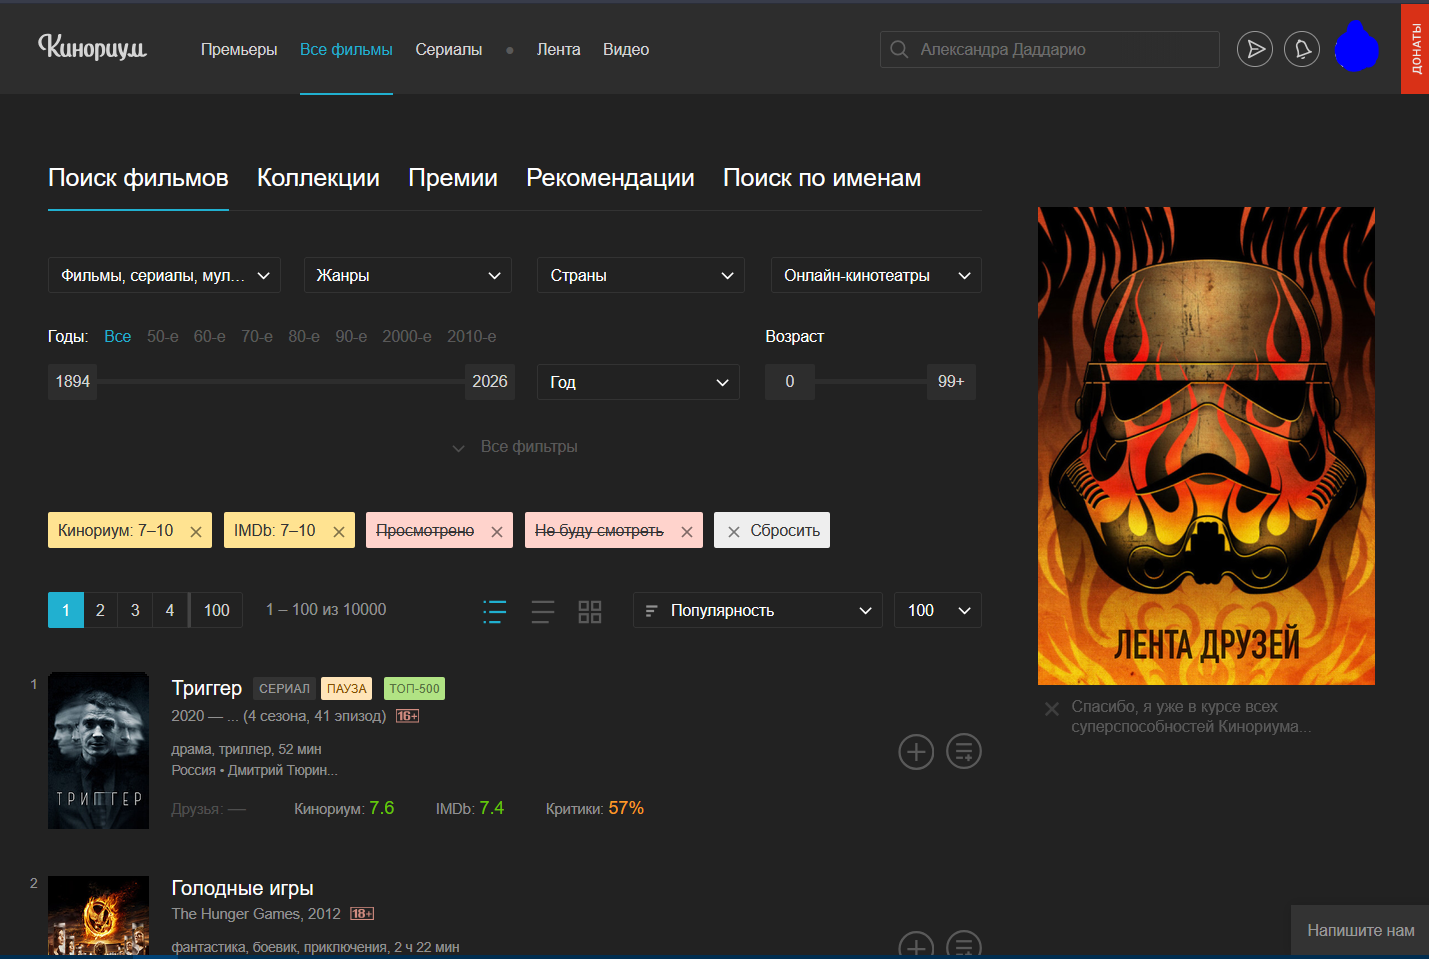
Task: Remove the Не буду смотреть filter
Action: (687, 531)
